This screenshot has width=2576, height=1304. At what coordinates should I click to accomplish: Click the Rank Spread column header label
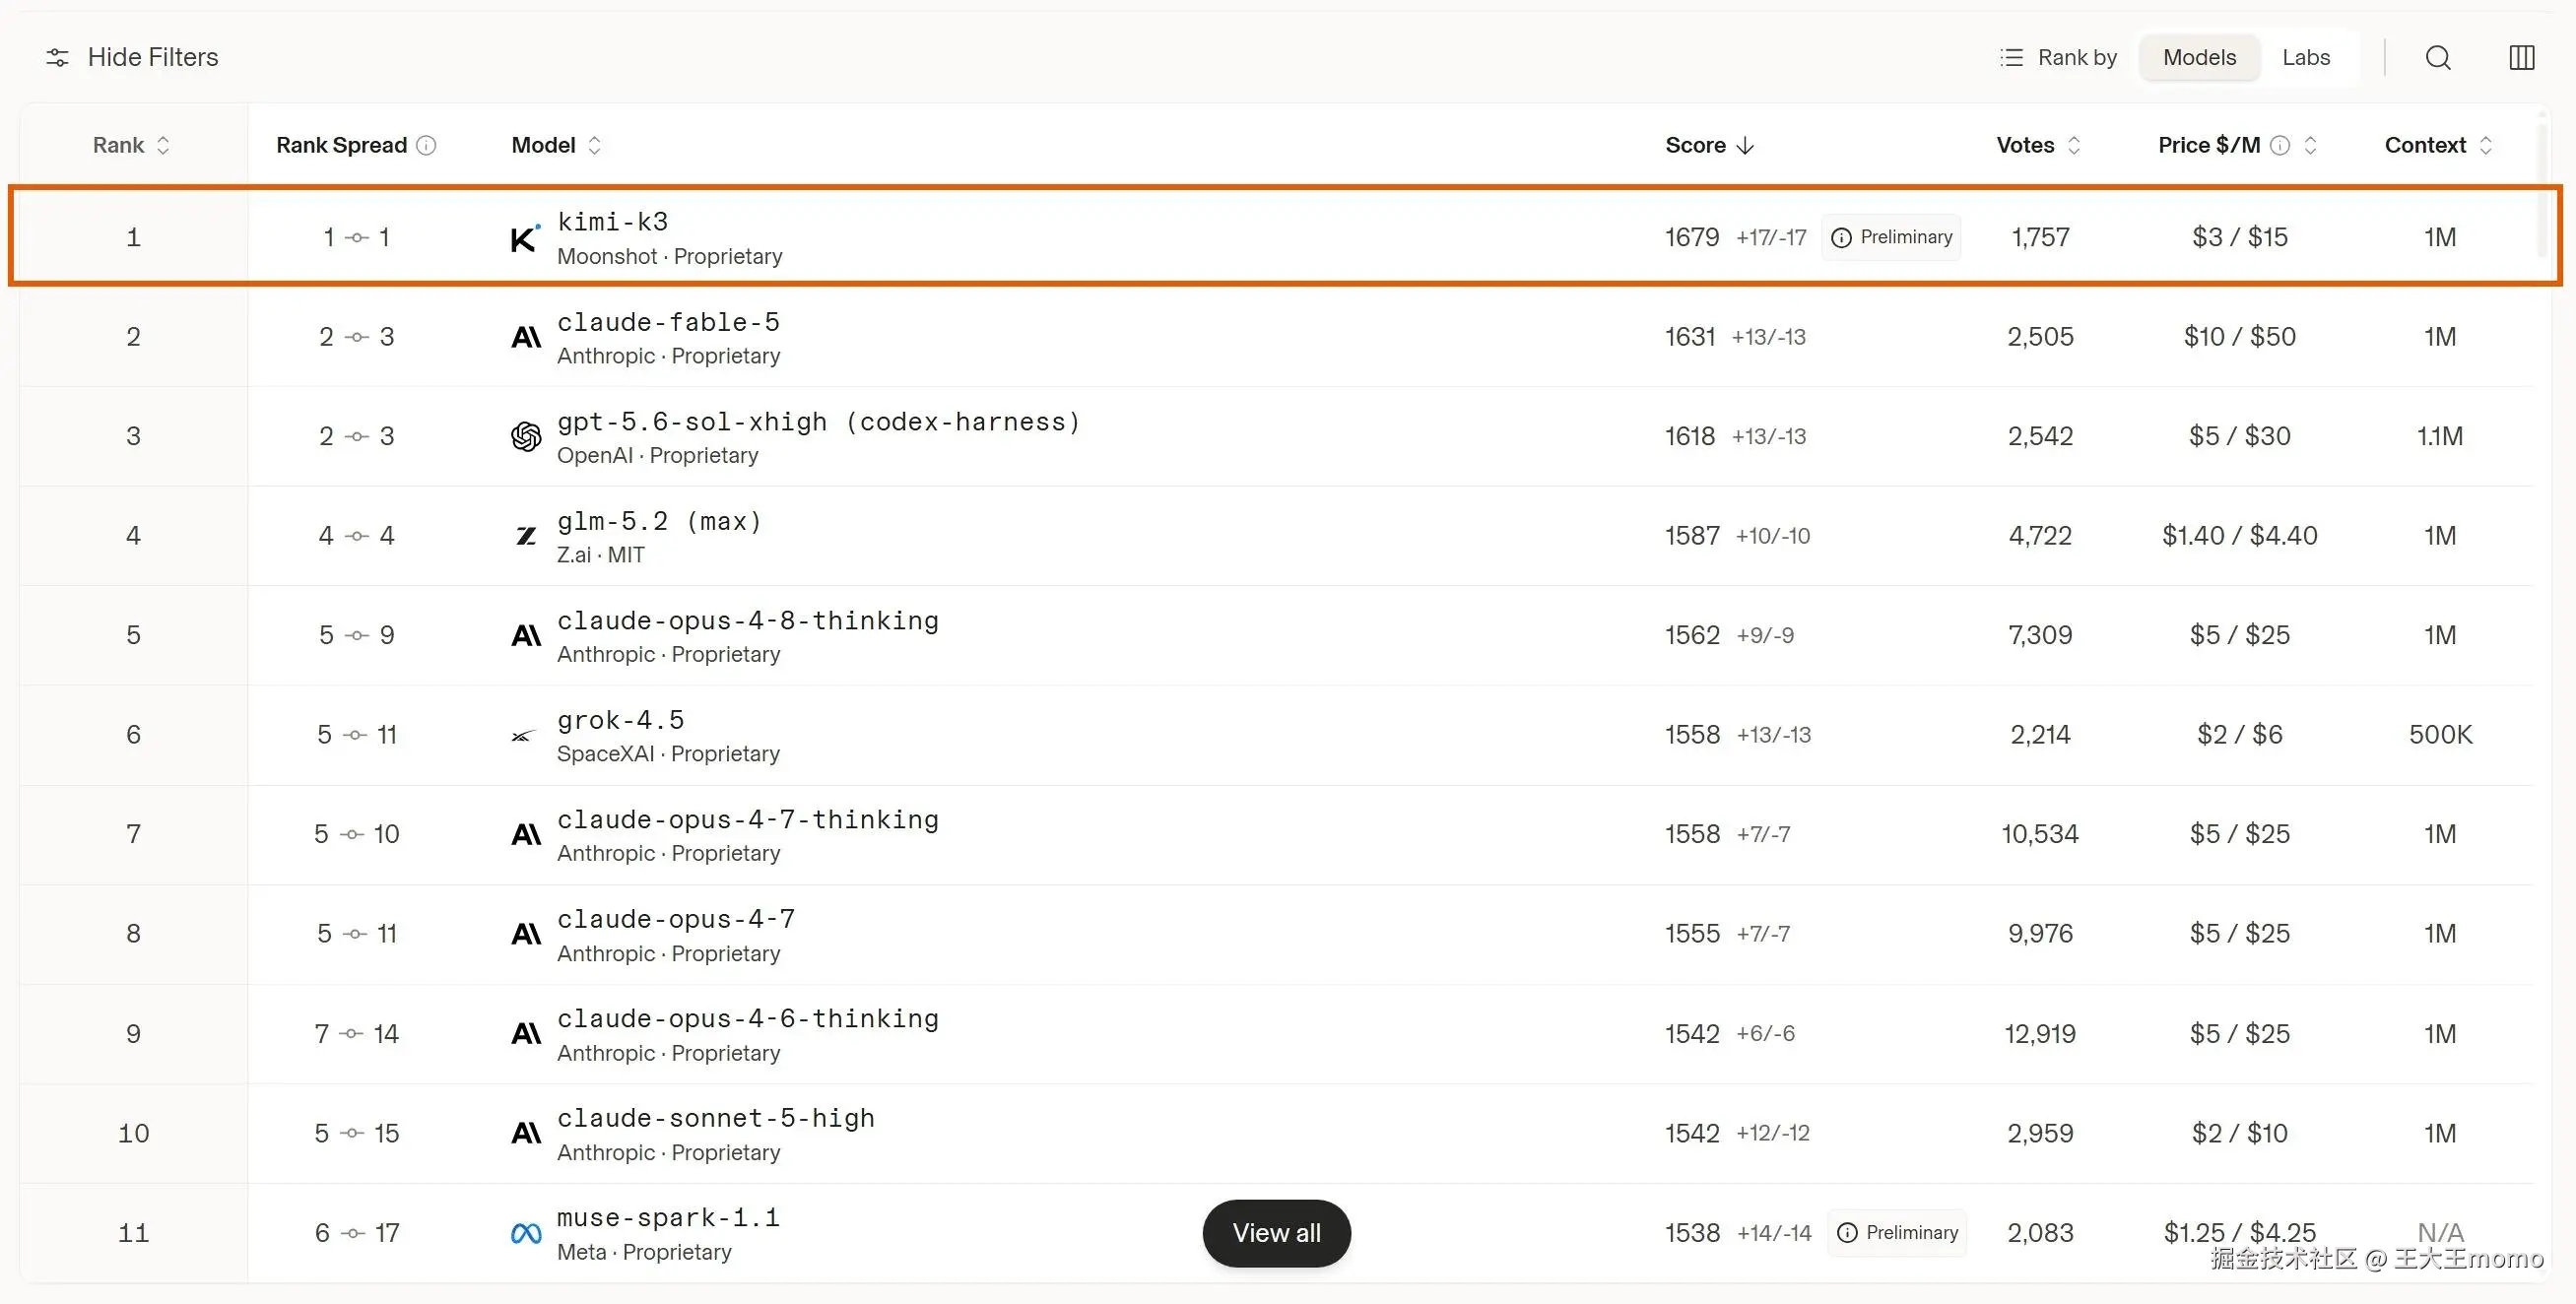pyautogui.click(x=341, y=146)
